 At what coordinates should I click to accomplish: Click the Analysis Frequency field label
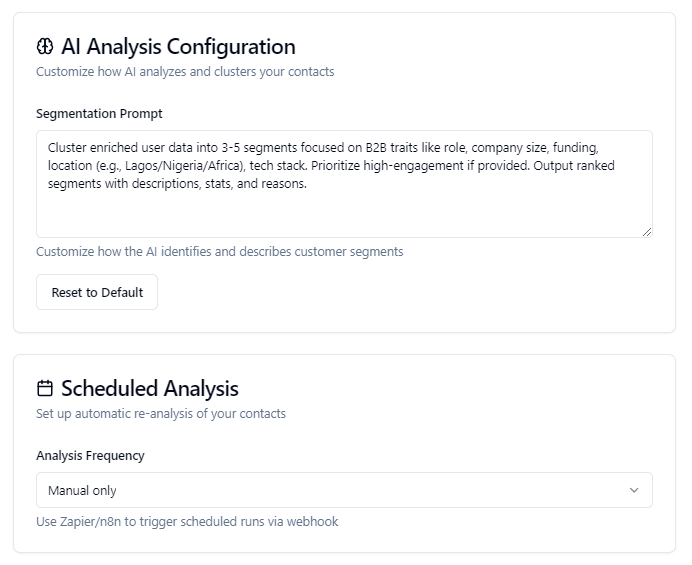(x=90, y=456)
